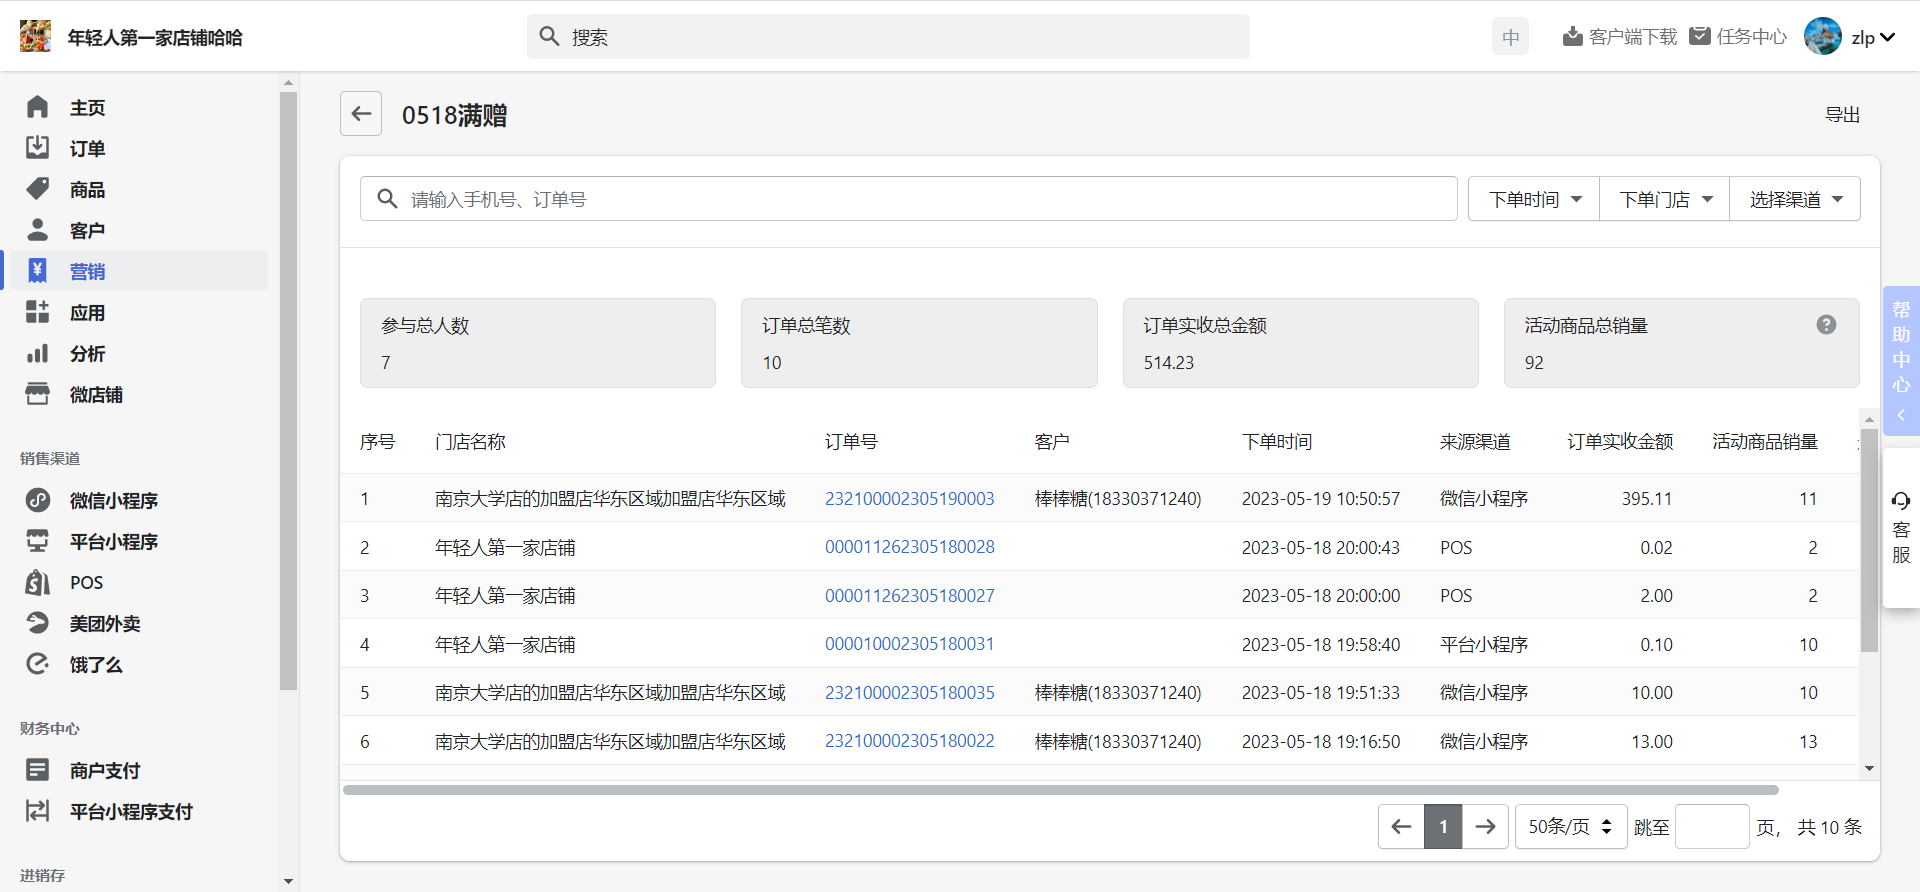The width and height of the screenshot is (1920, 892).
Task: Click the table horizontal scrollbar
Action: pos(1060,790)
